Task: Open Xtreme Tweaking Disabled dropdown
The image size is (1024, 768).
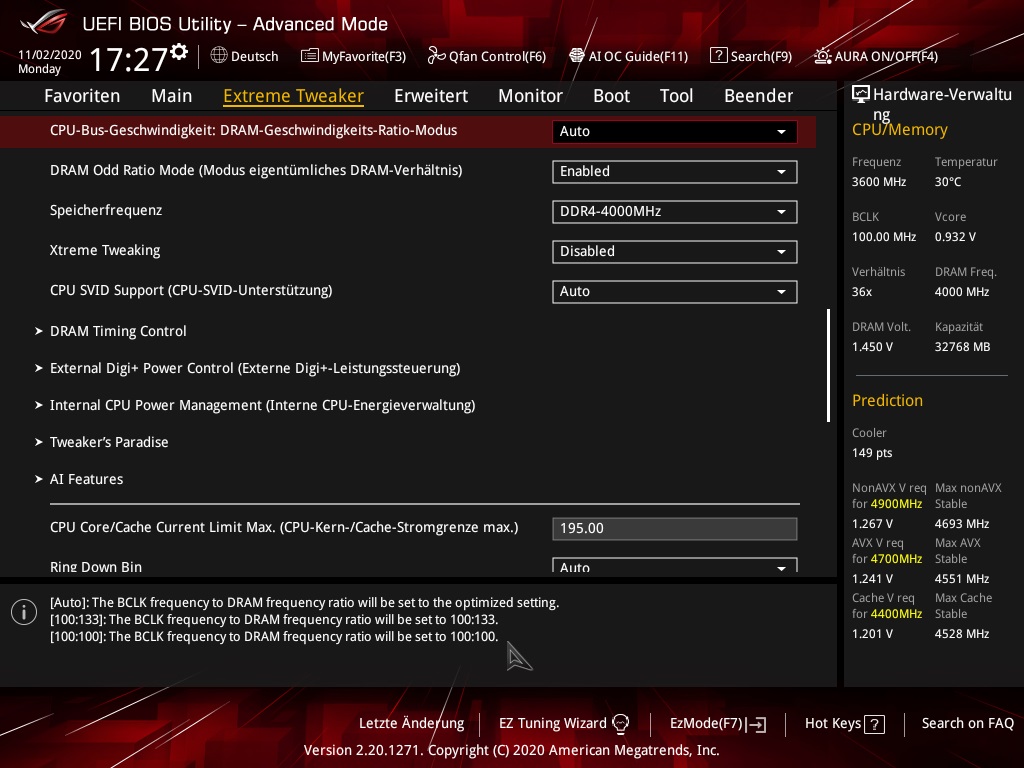Action: pyautogui.click(x=675, y=251)
